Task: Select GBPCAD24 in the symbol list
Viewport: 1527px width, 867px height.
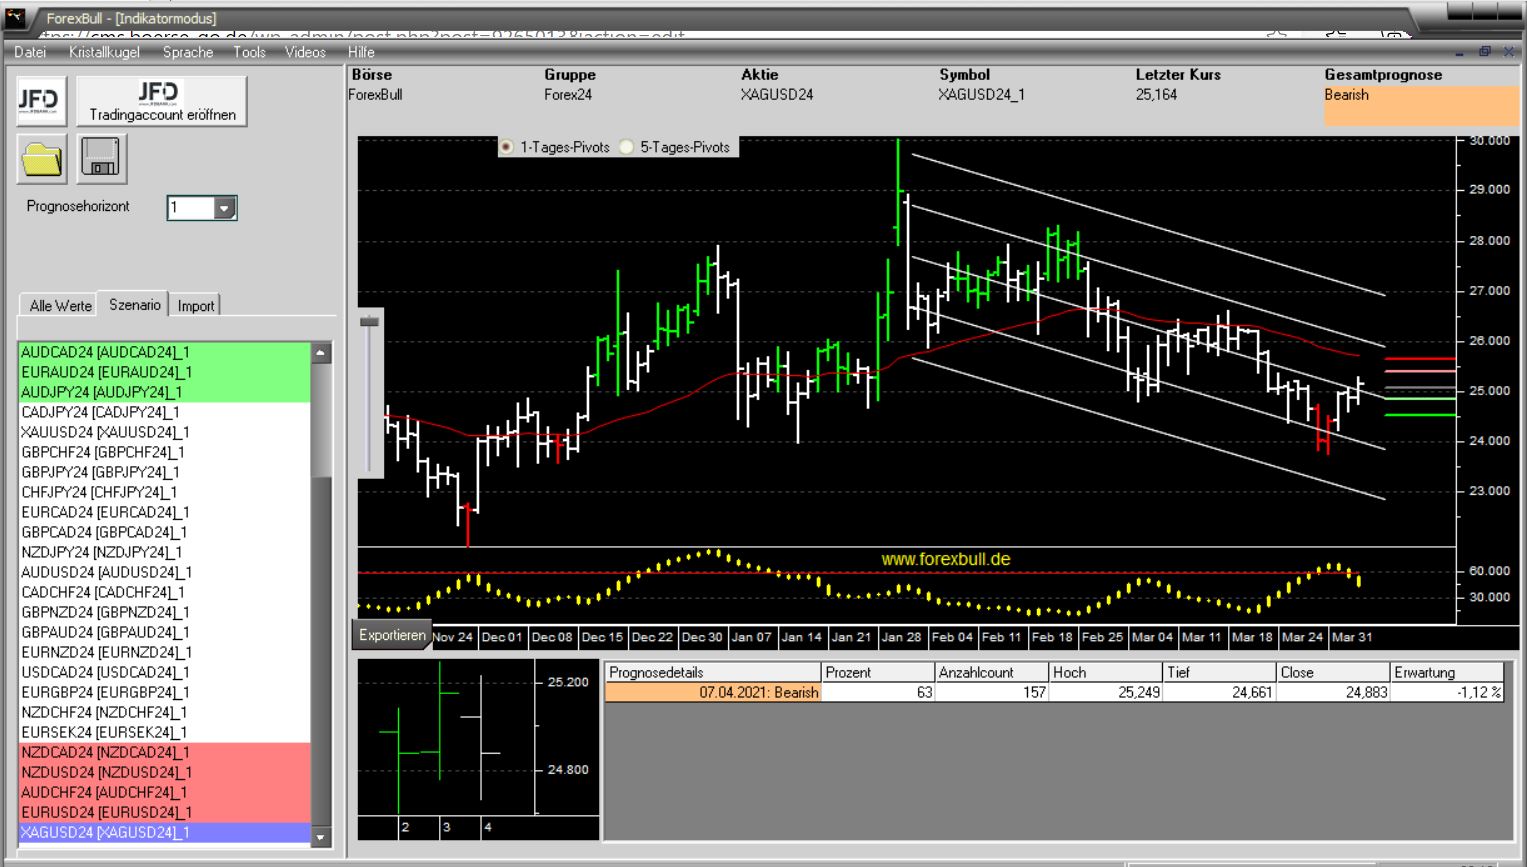Action: 165,532
